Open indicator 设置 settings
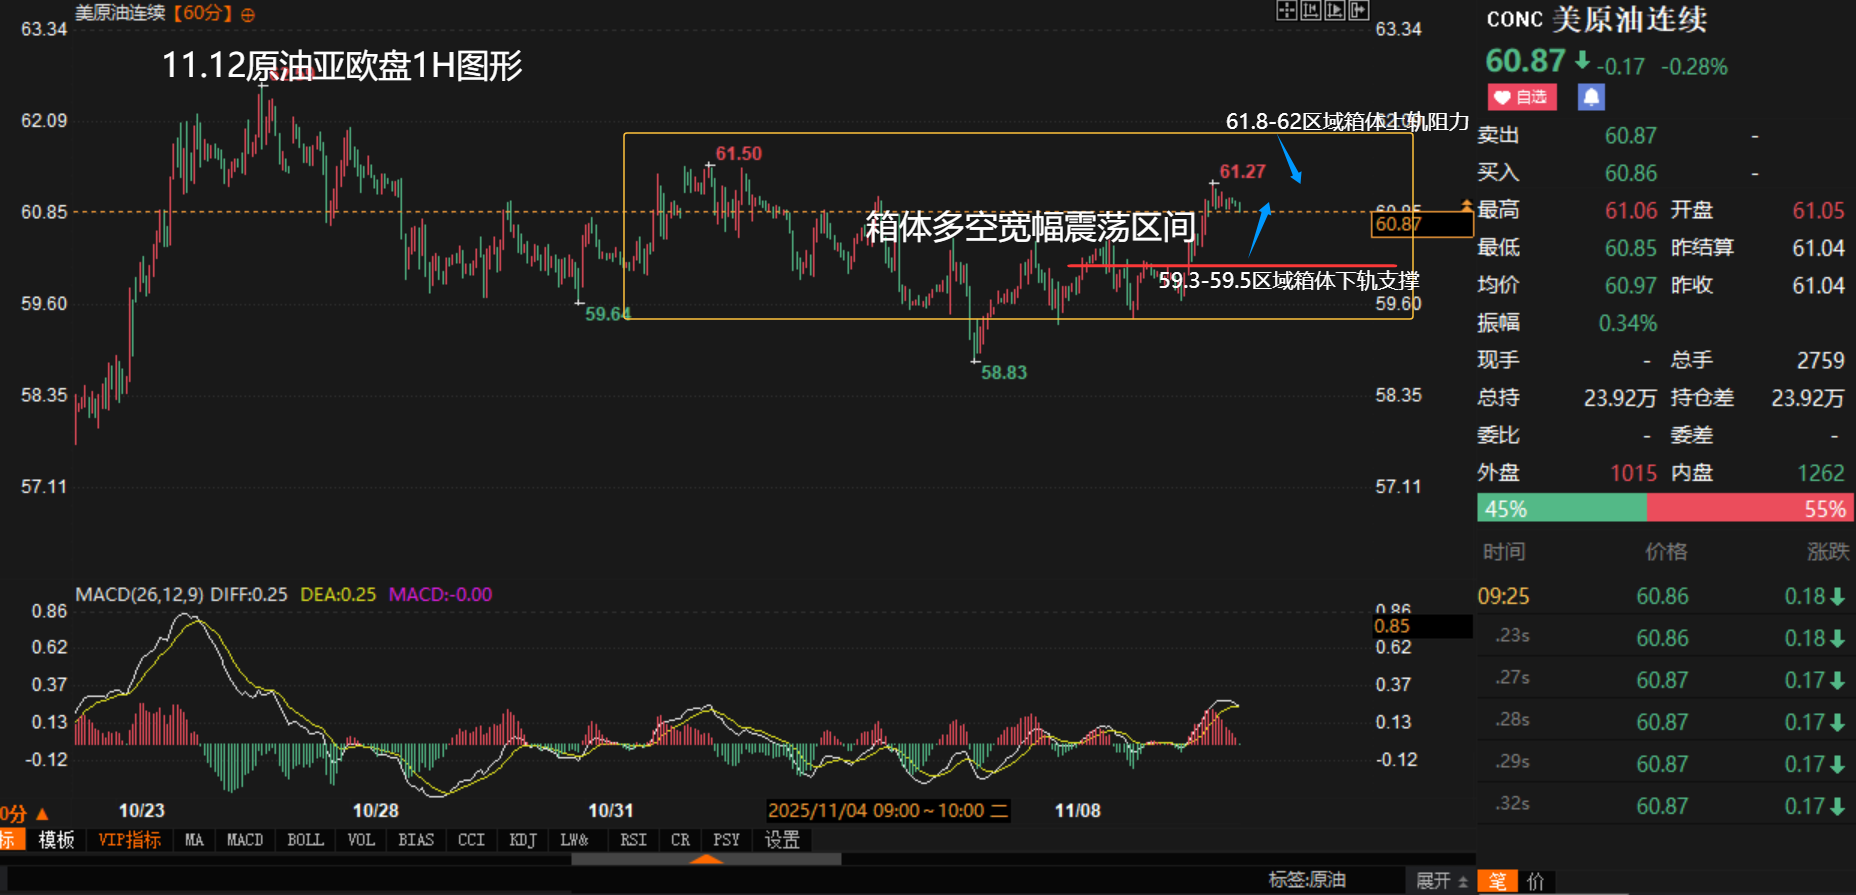 (x=782, y=840)
